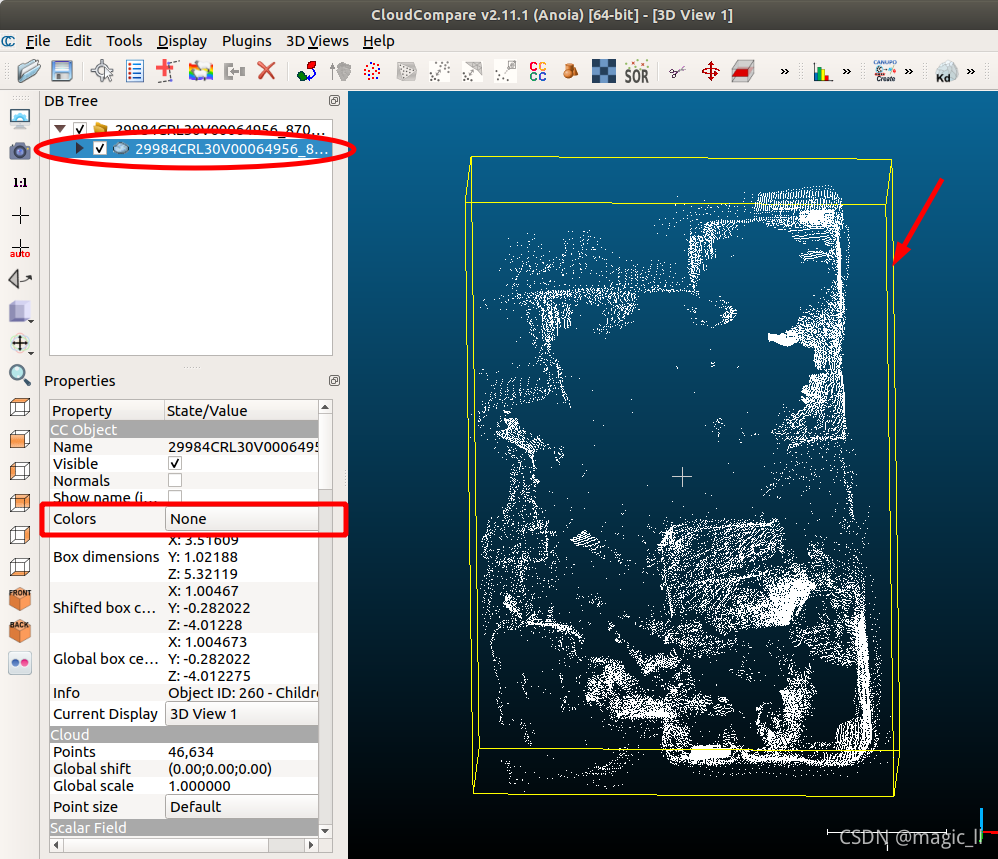
Task: Click the register red-green-blue spheres icon
Action: point(307,71)
